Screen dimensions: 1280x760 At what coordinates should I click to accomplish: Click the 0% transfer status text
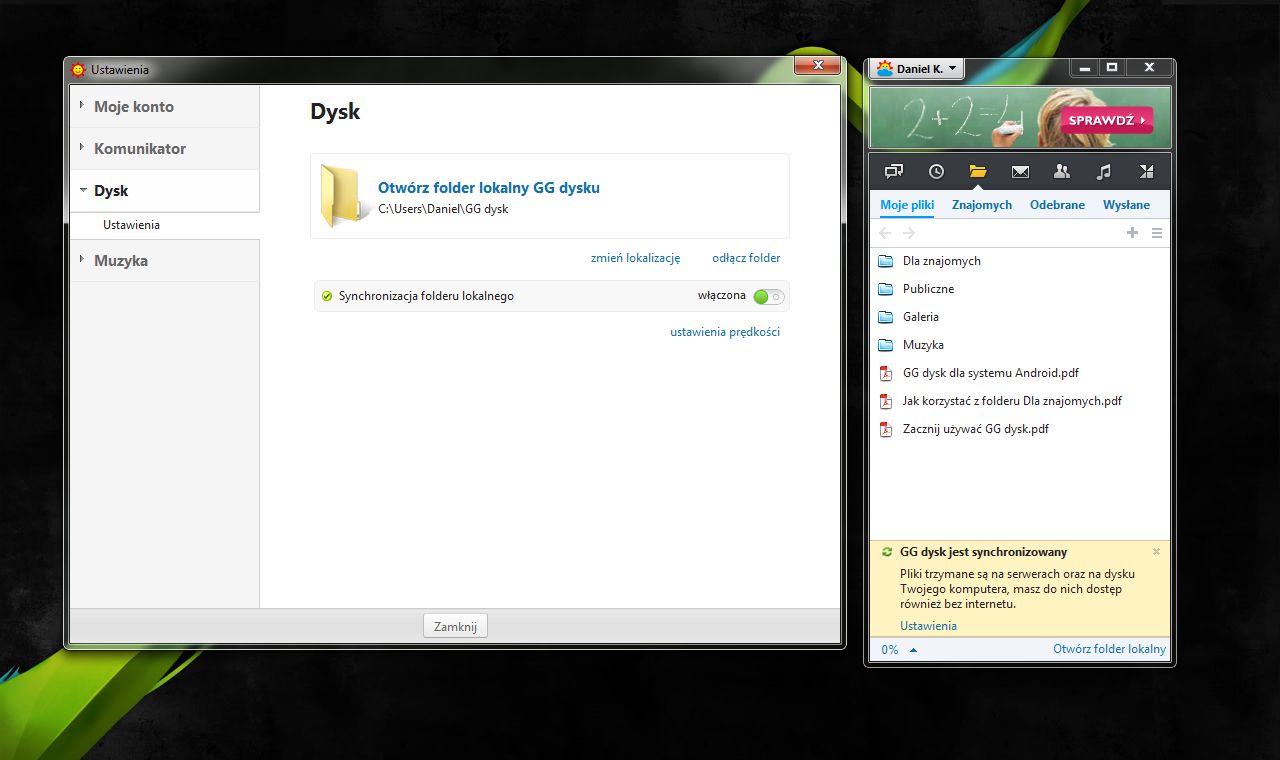[x=890, y=650]
